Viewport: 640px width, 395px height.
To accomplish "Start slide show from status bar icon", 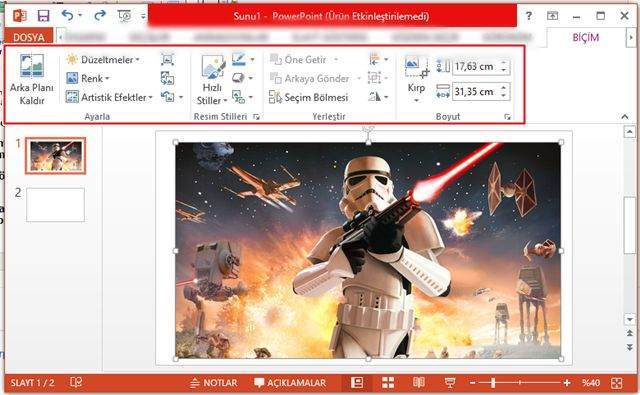I will click(450, 383).
